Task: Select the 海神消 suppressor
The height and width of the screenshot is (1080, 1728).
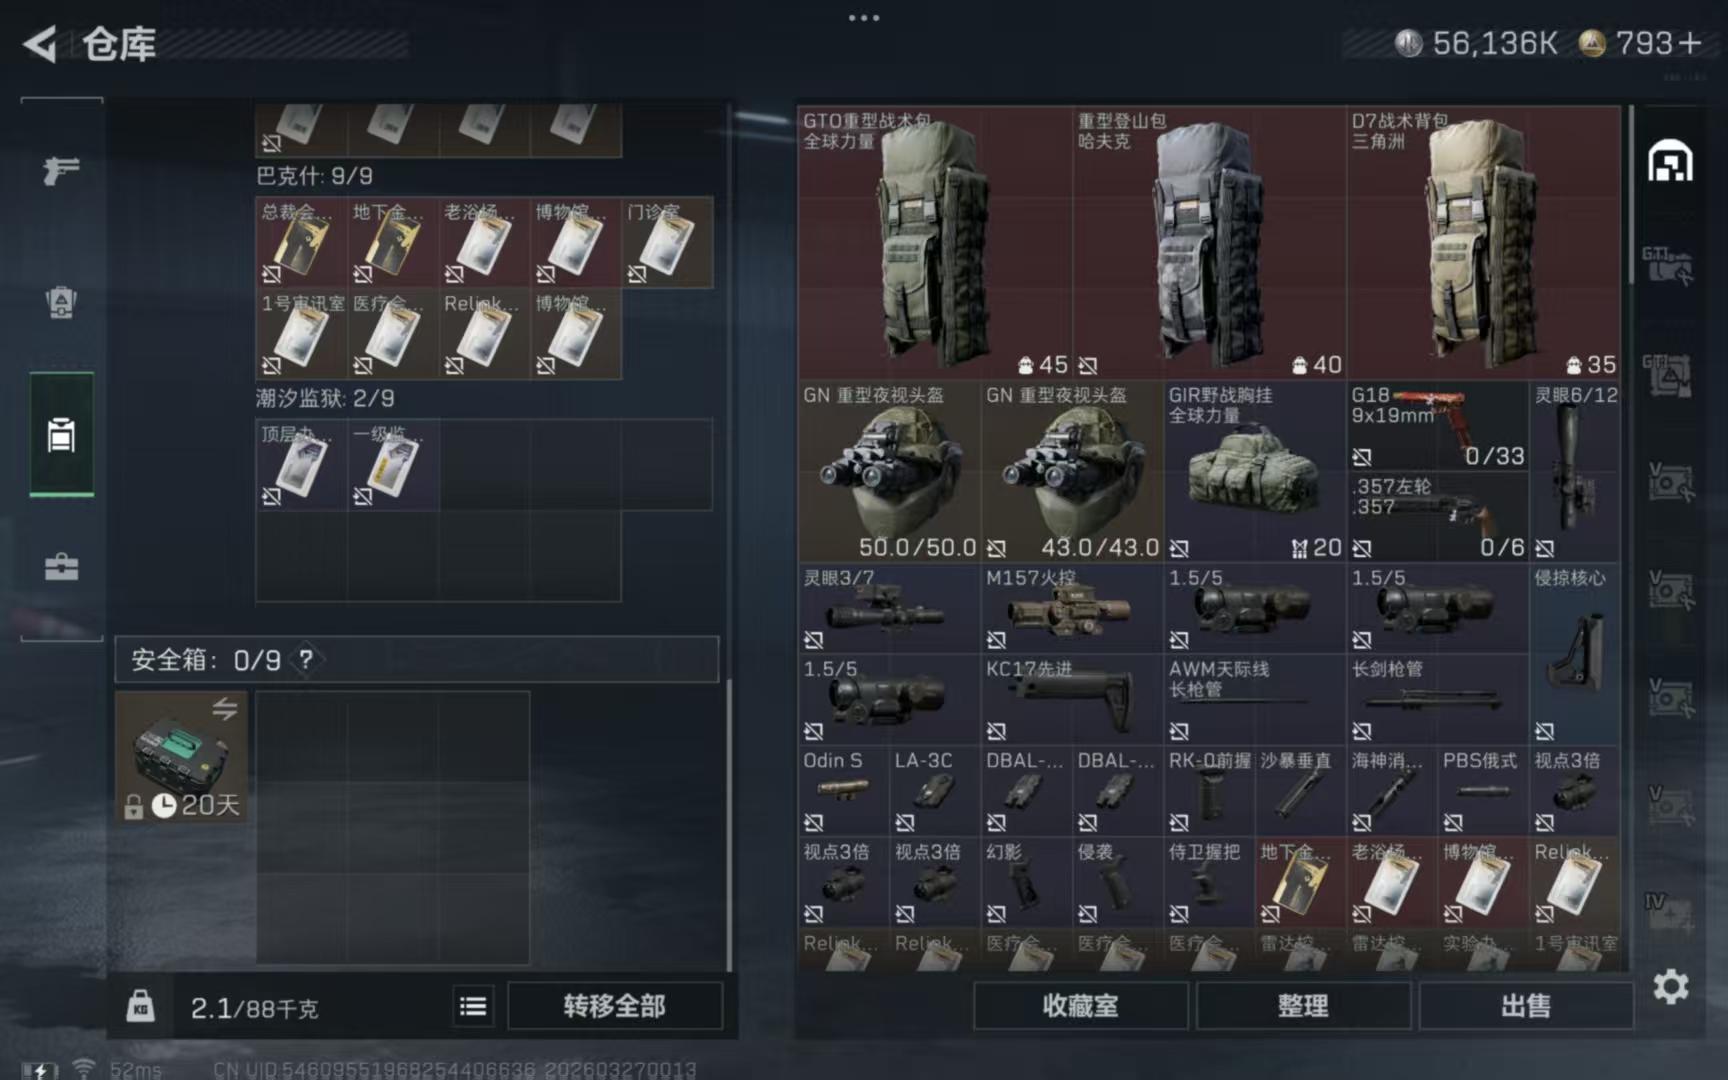Action: (x=1392, y=791)
